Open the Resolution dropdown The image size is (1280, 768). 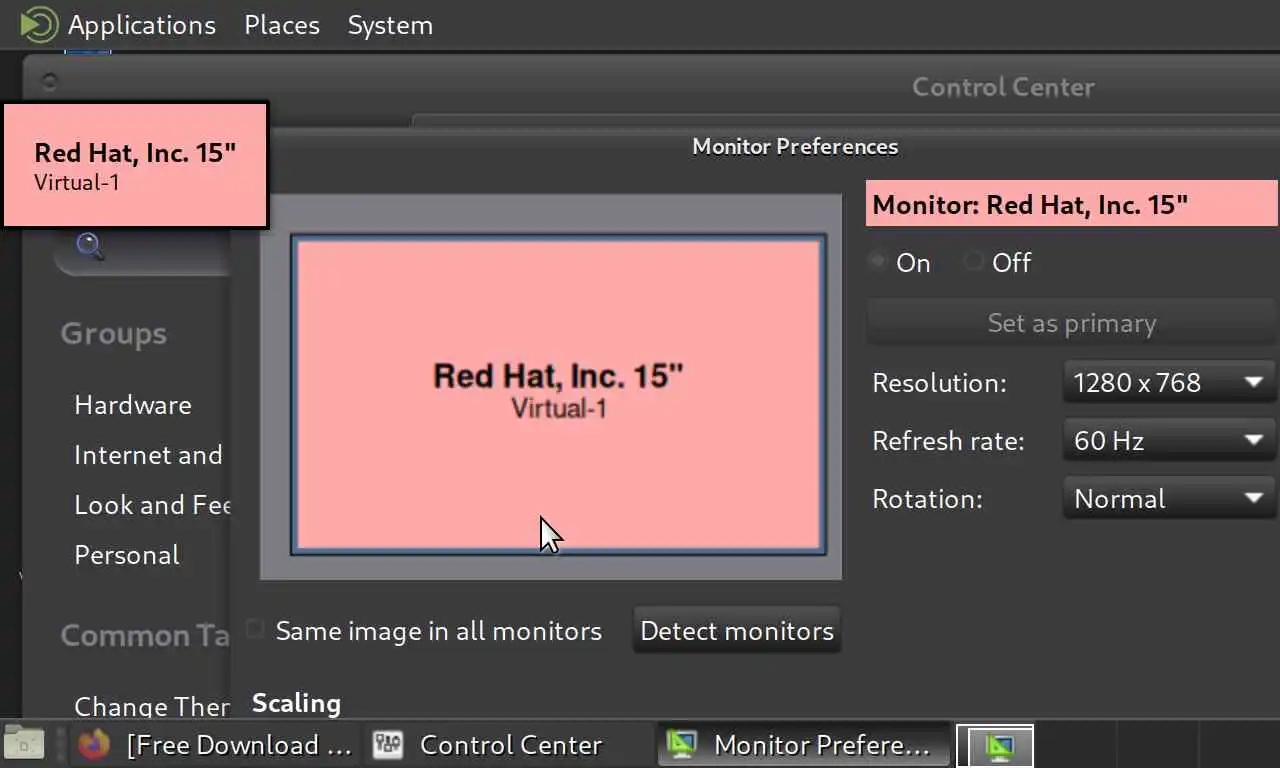(x=1169, y=383)
